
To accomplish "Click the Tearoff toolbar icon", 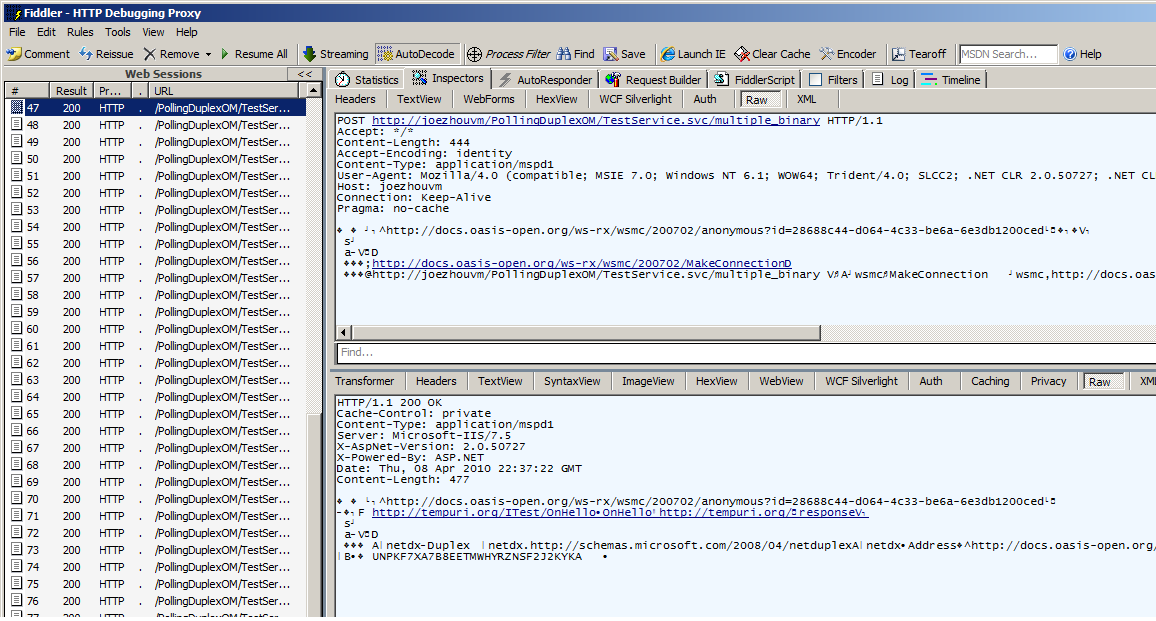I will [898, 54].
